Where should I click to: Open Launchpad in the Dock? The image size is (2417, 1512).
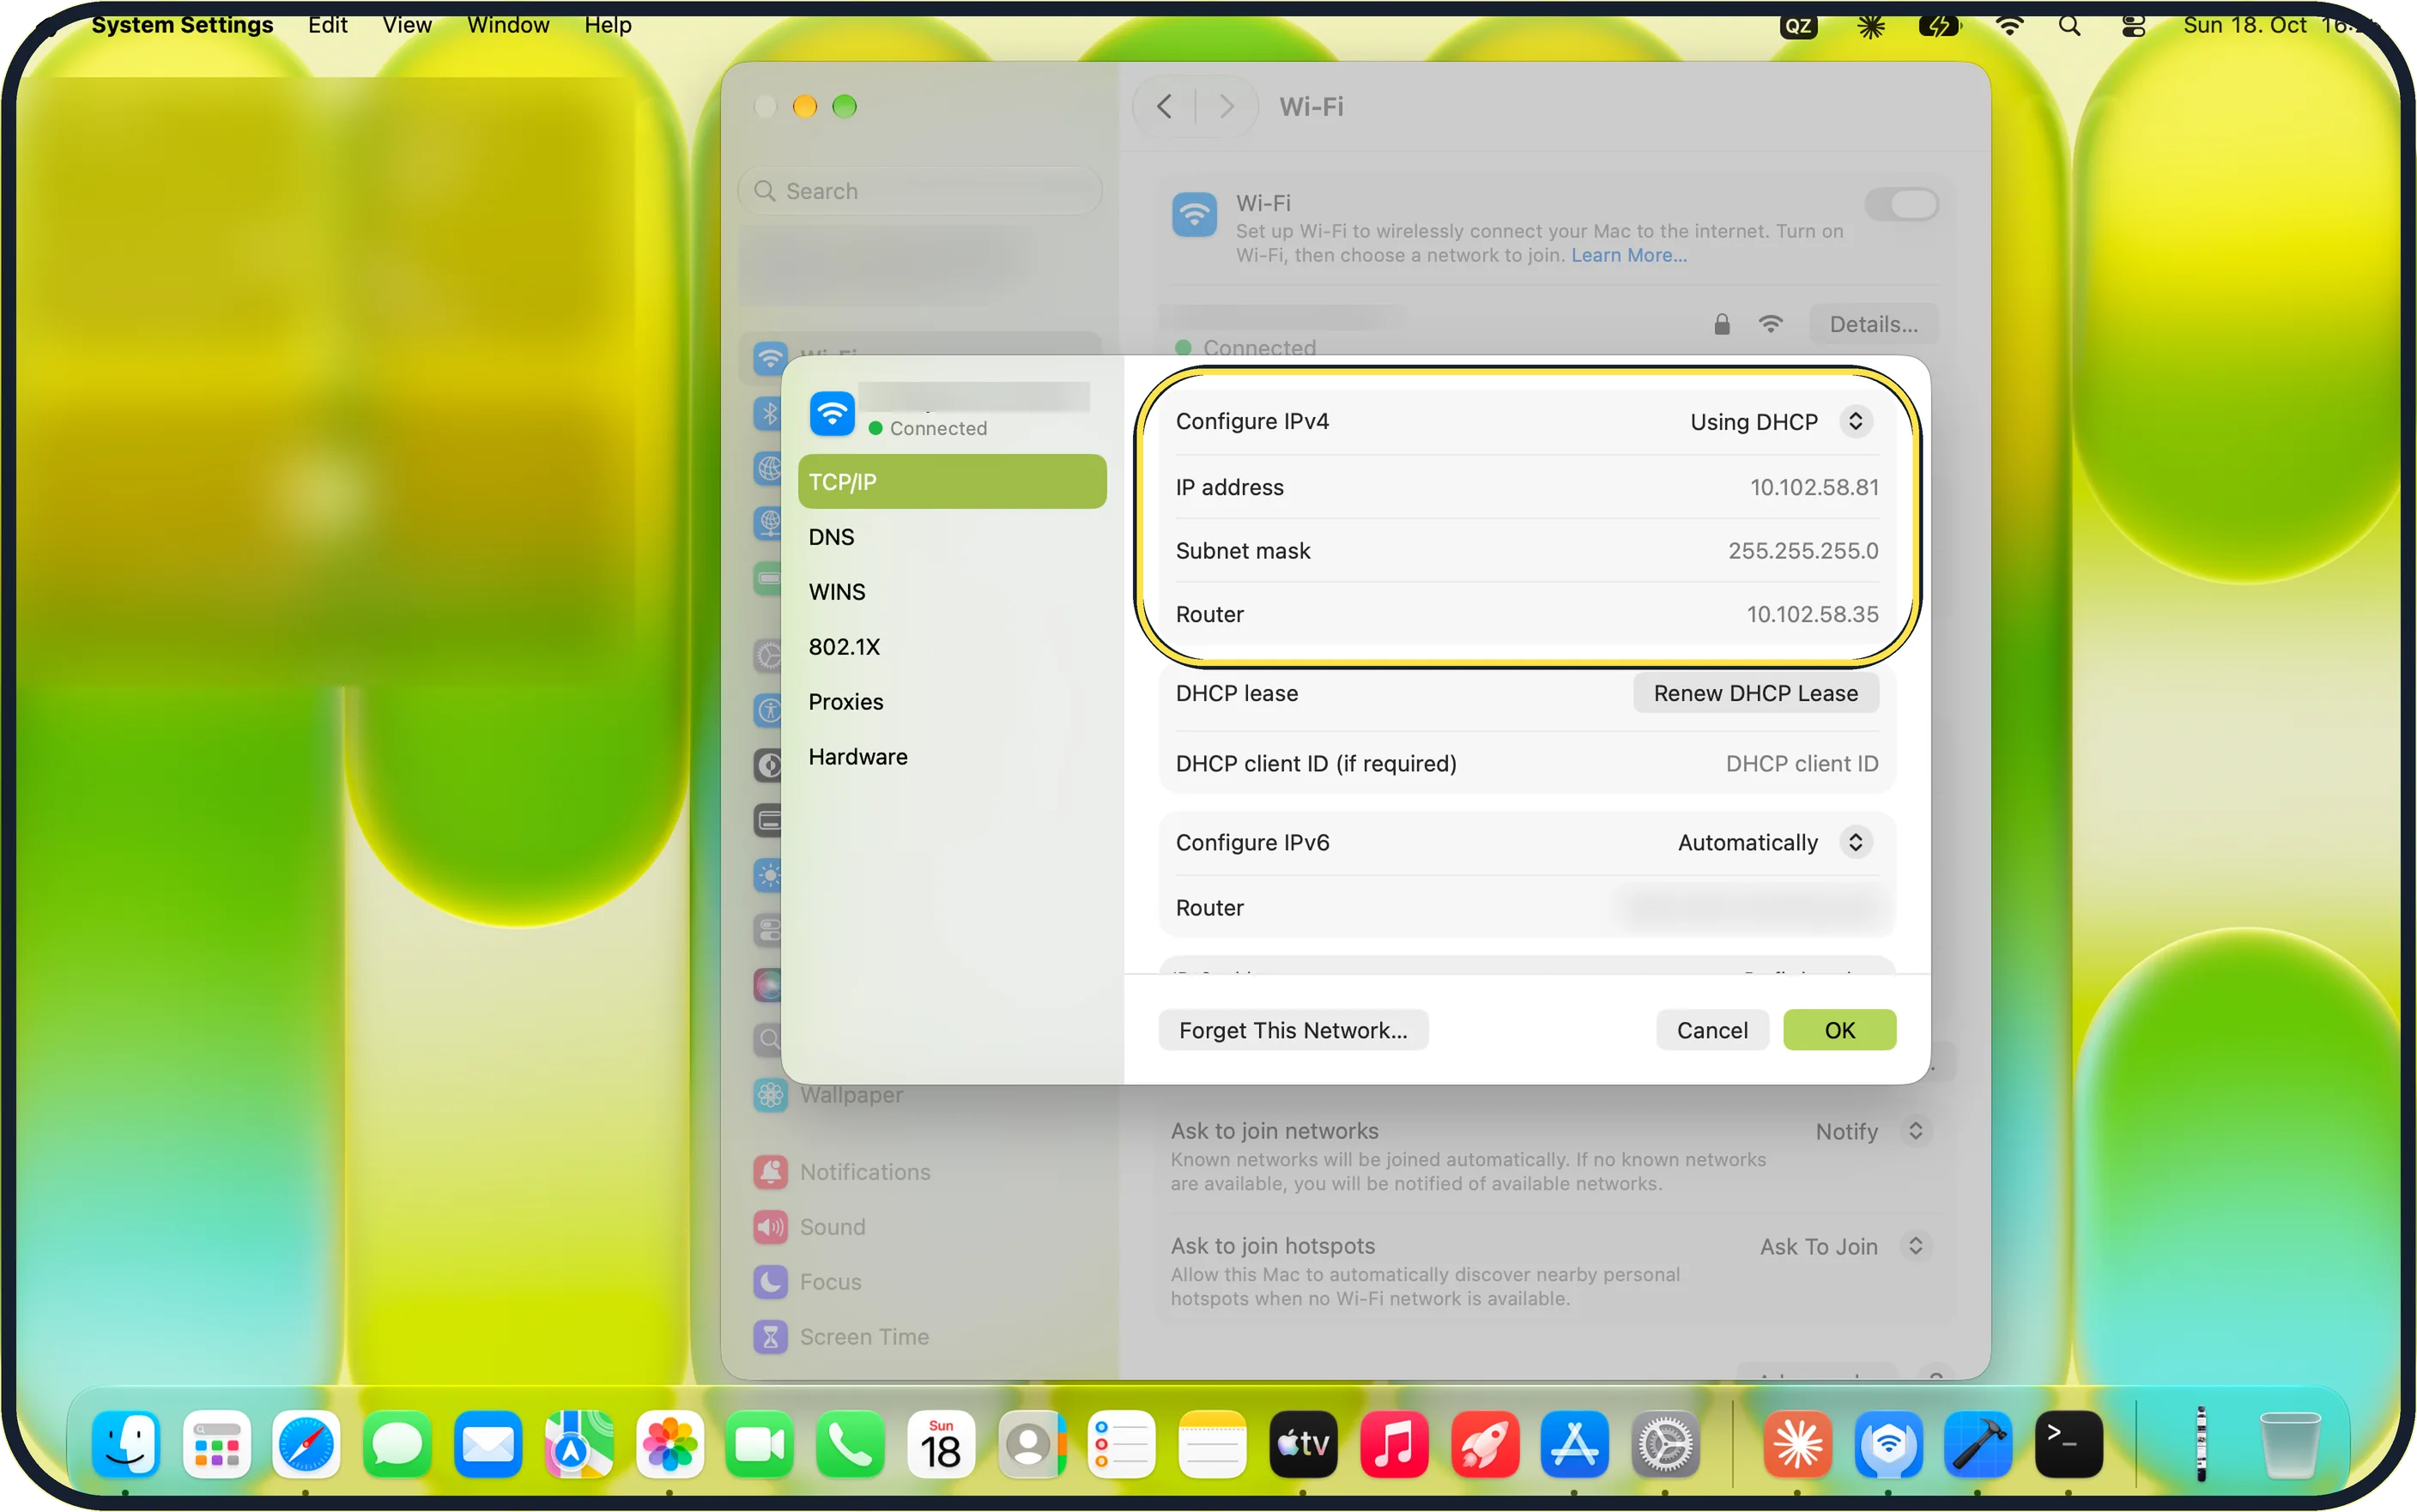(x=216, y=1444)
